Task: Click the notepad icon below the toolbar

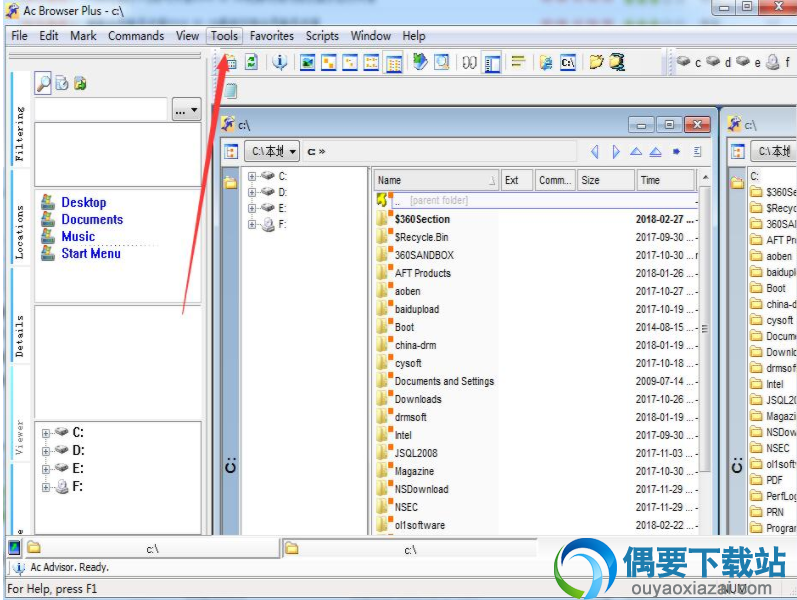Action: pos(230,91)
